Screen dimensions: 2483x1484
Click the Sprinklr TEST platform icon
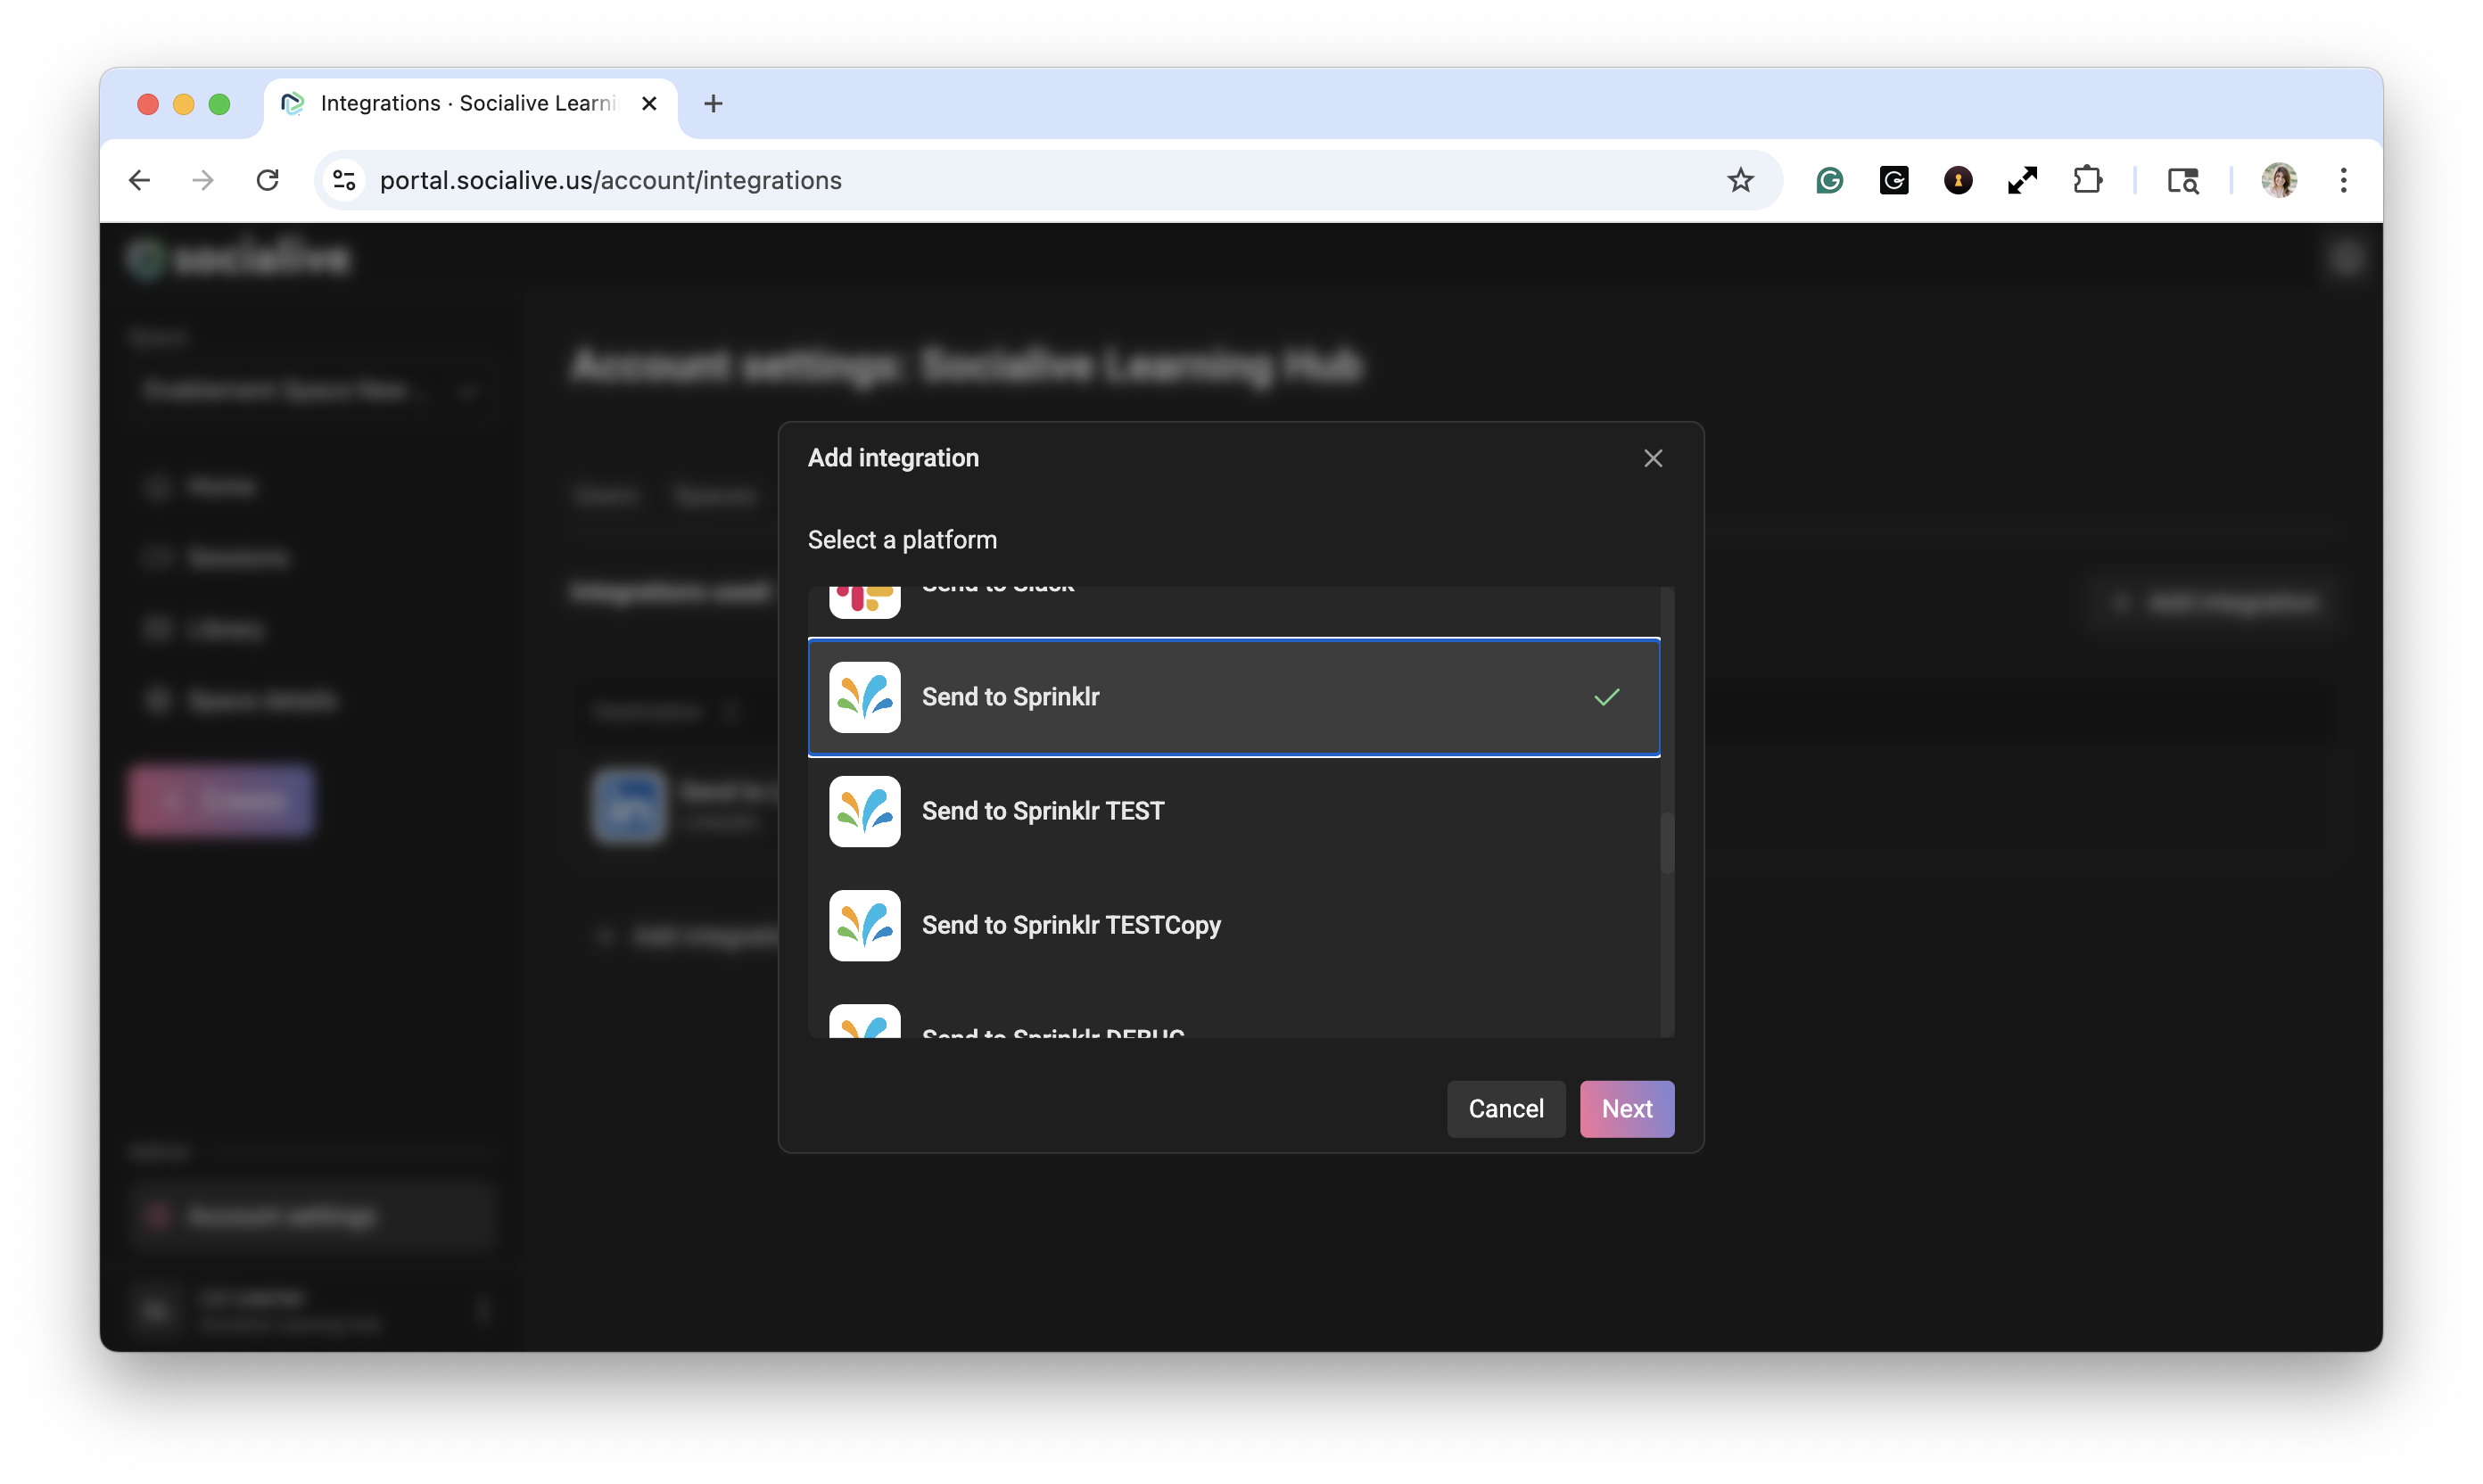pos(864,811)
